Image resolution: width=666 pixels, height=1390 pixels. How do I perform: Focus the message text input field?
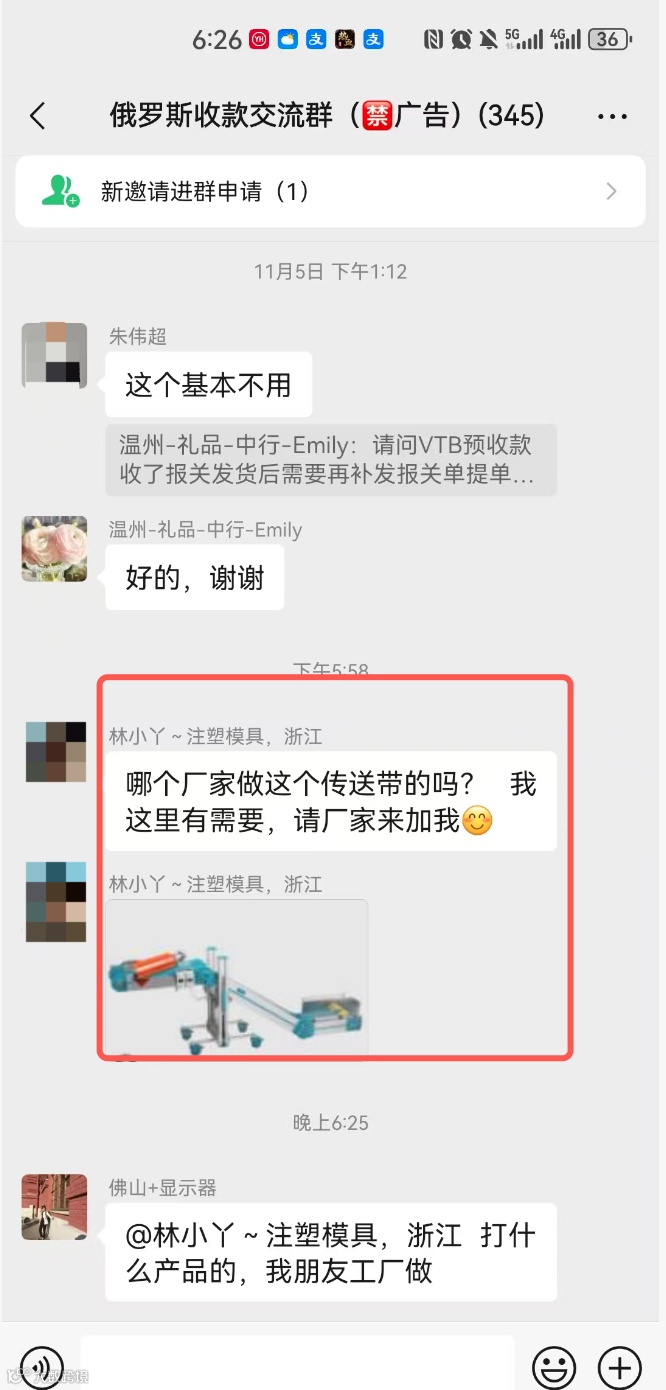[297, 1364]
